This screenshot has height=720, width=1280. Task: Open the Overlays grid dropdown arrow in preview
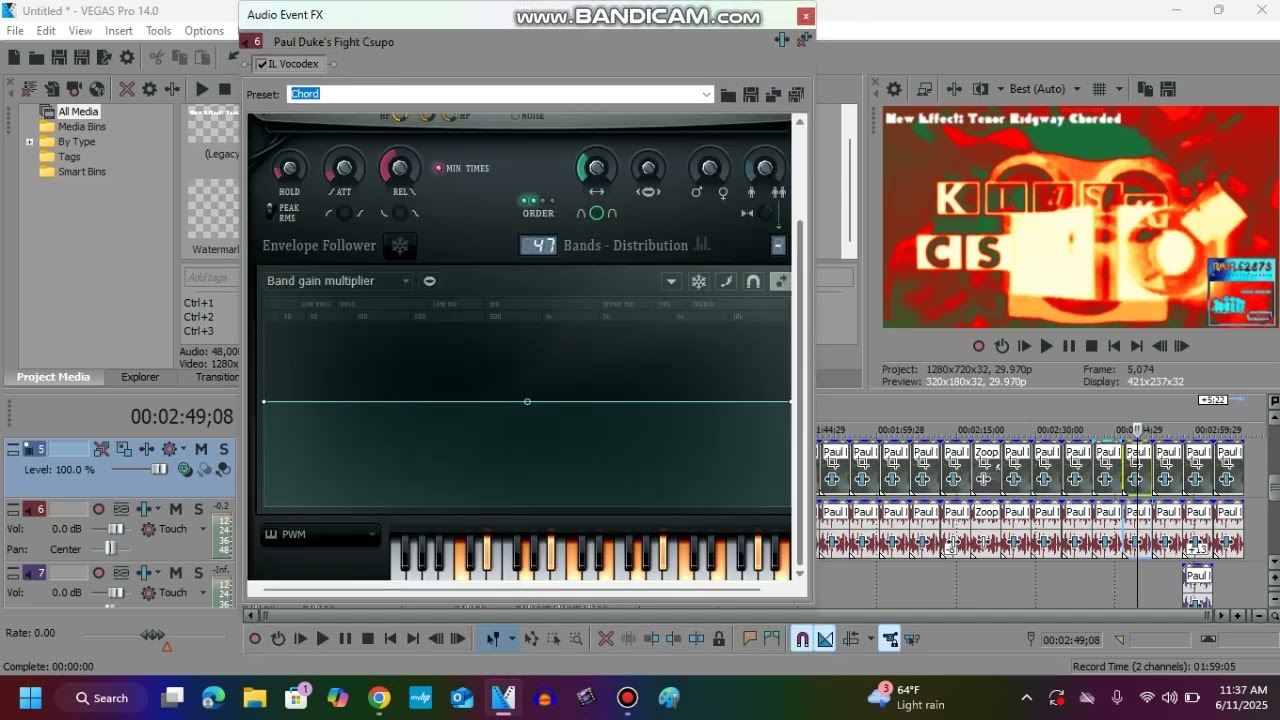point(1118,89)
